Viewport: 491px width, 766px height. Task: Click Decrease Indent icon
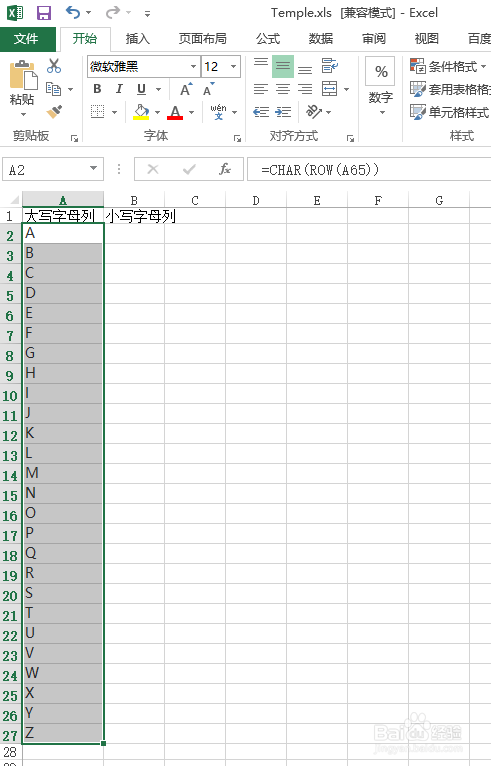click(x=261, y=112)
